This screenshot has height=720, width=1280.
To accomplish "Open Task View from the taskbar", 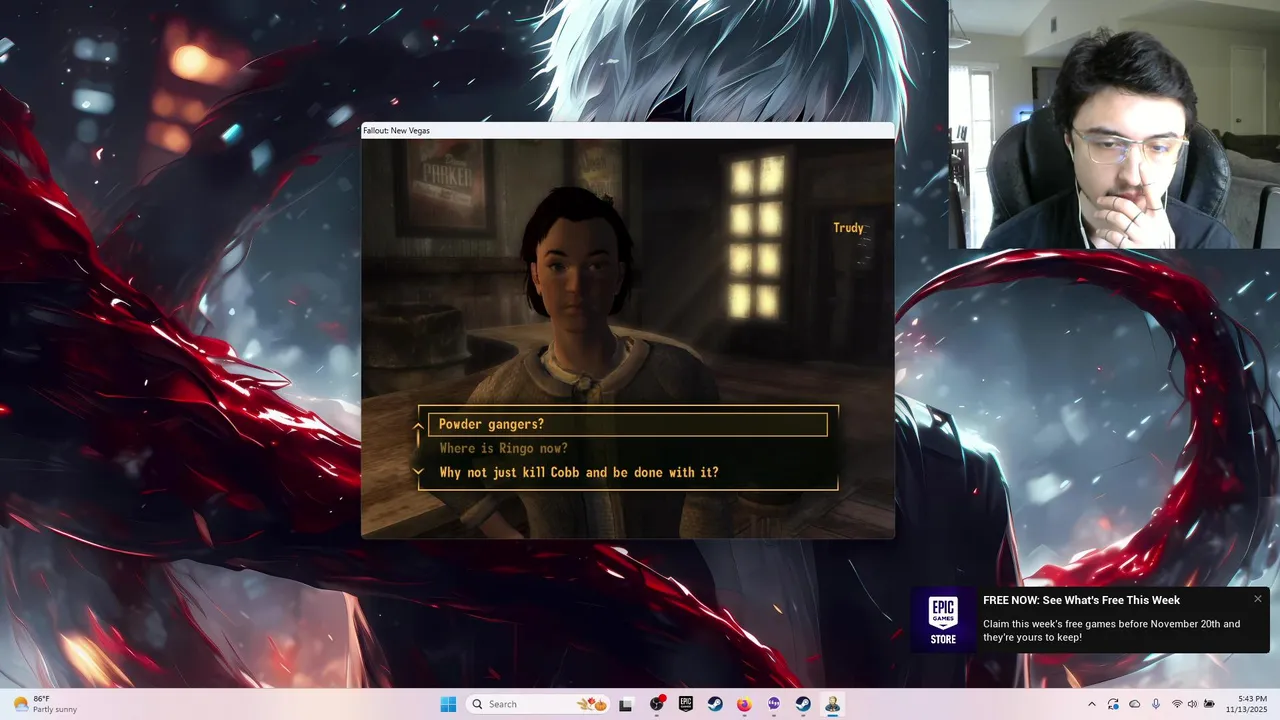I will click(x=626, y=704).
